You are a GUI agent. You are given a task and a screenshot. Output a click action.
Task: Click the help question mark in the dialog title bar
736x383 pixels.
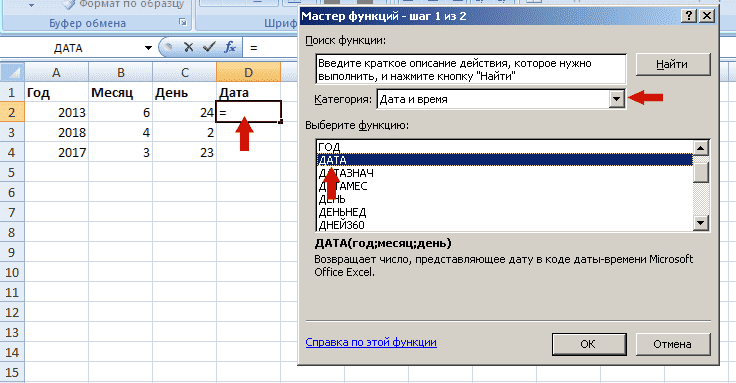689,16
